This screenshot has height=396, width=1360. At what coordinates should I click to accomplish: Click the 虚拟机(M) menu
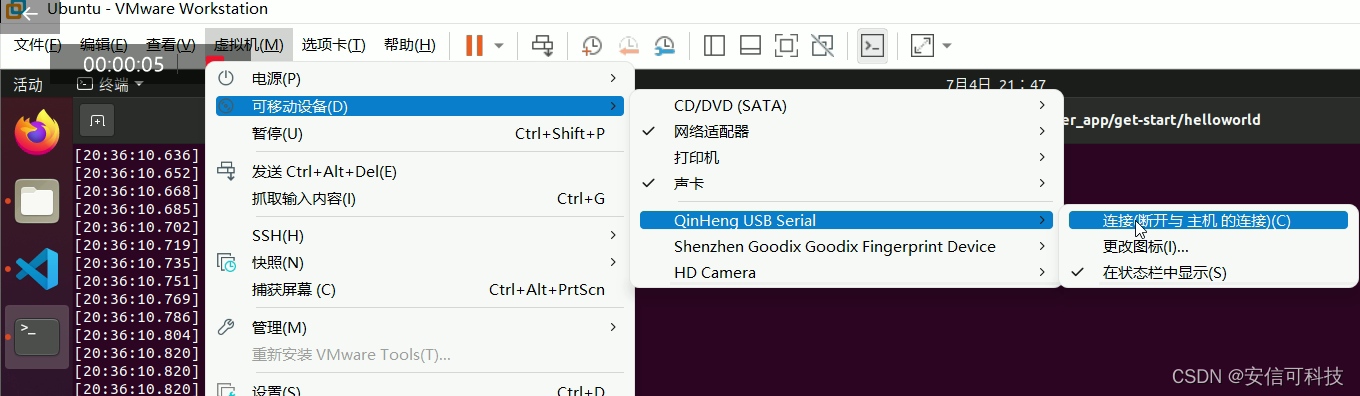click(249, 45)
